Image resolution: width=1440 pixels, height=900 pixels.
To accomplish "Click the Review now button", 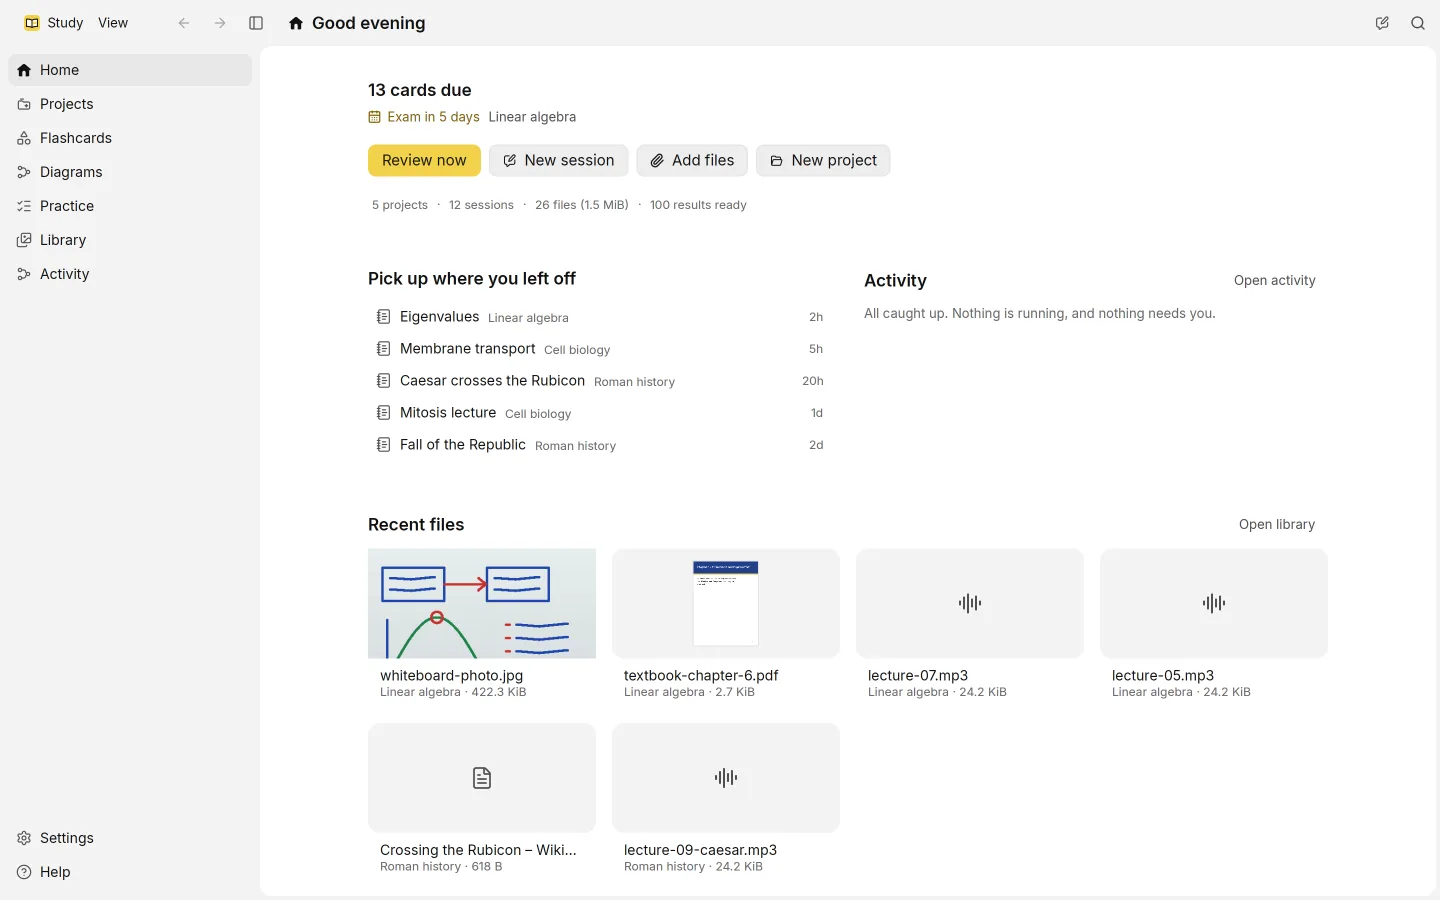I will tap(424, 160).
